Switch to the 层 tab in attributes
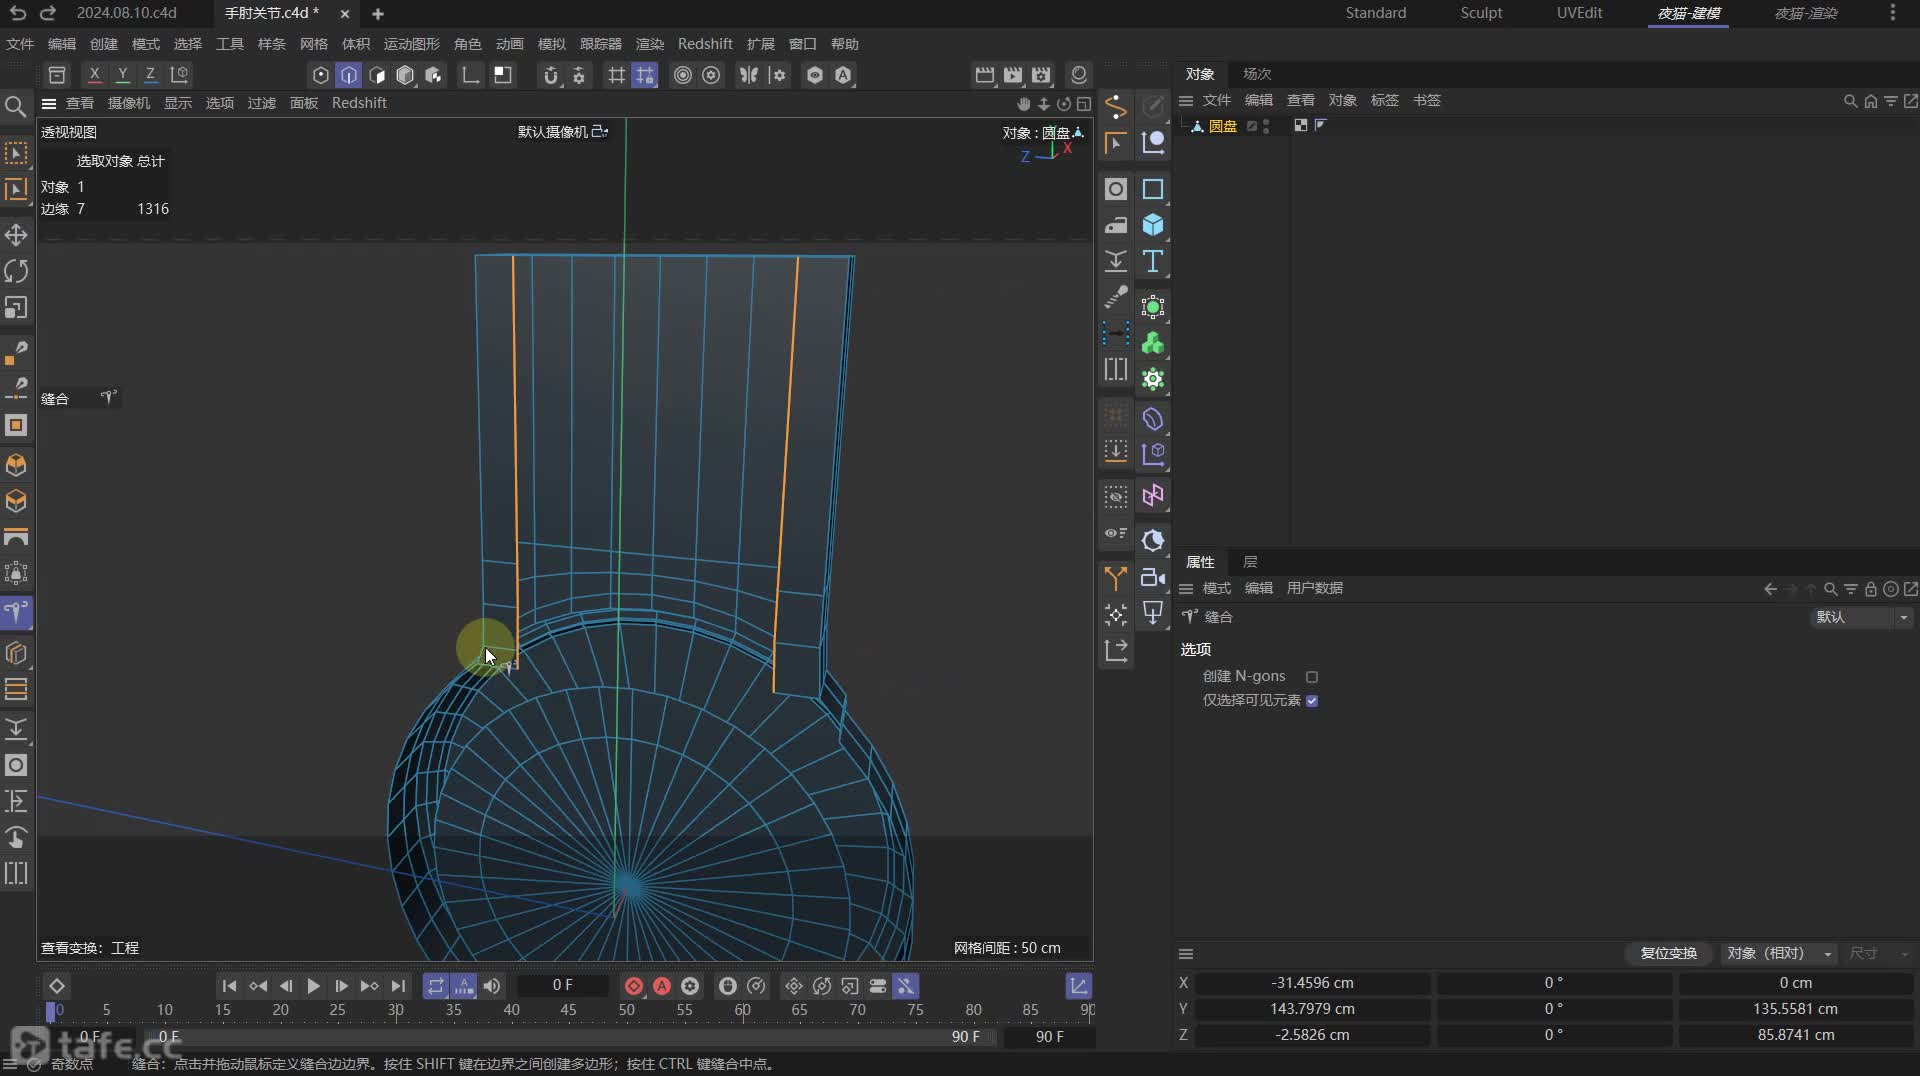Viewport: 1920px width, 1076px height. 1250,562
